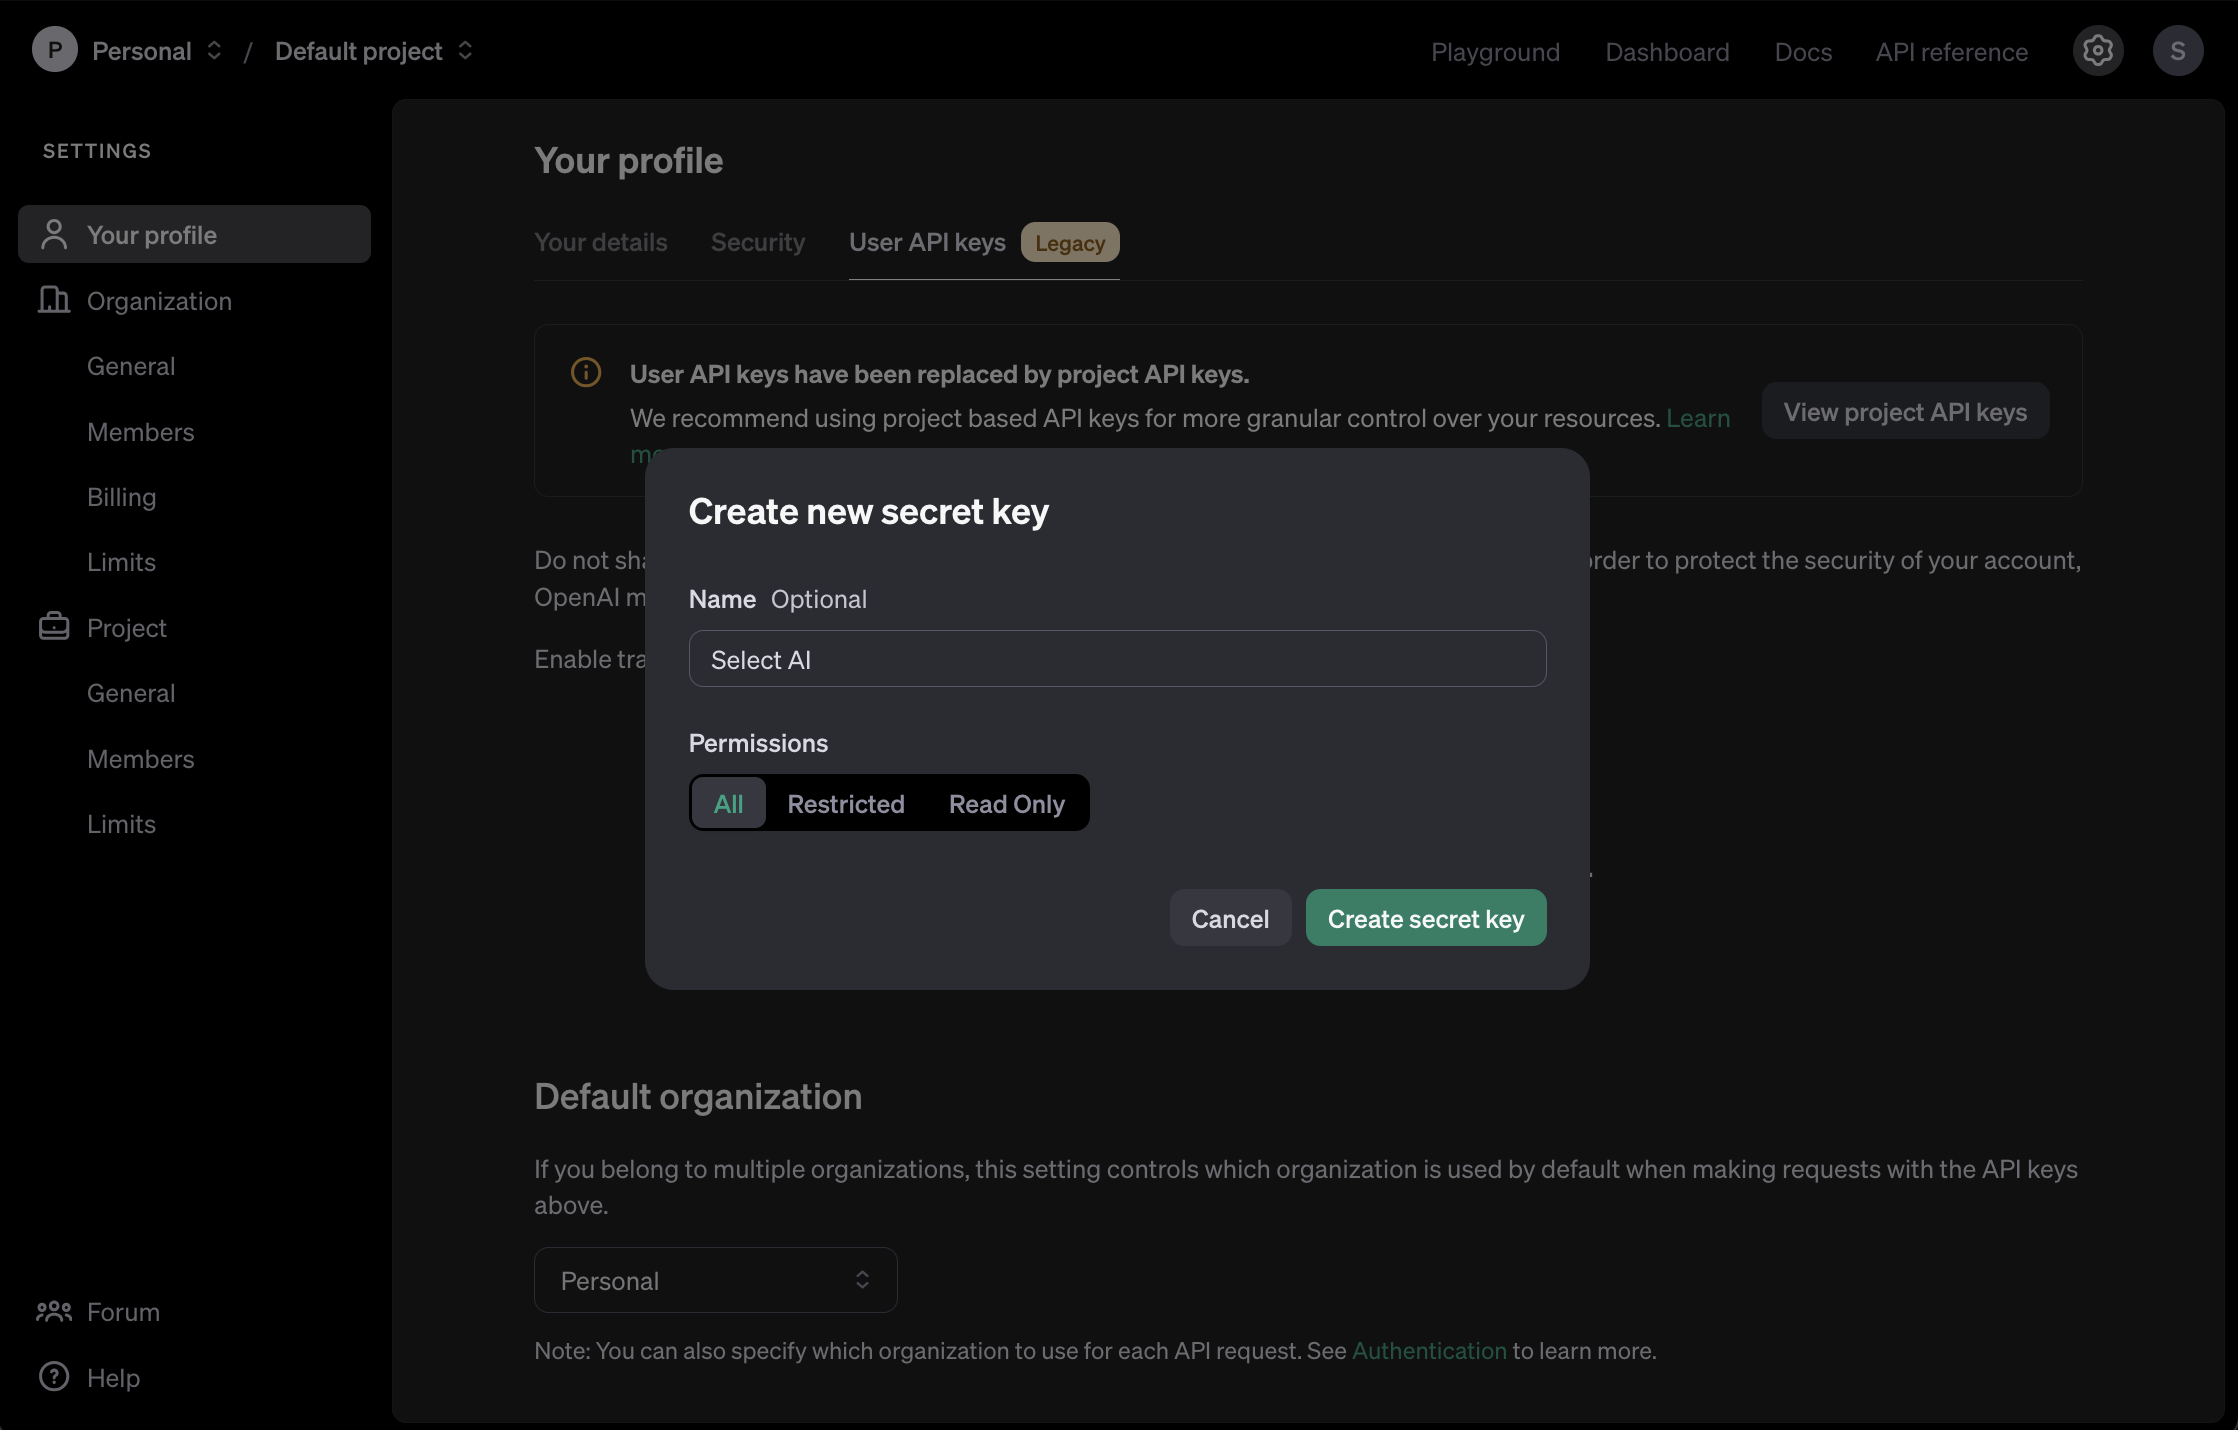This screenshot has height=1430, width=2238.
Task: Click the Organization building icon
Action: coord(53,300)
